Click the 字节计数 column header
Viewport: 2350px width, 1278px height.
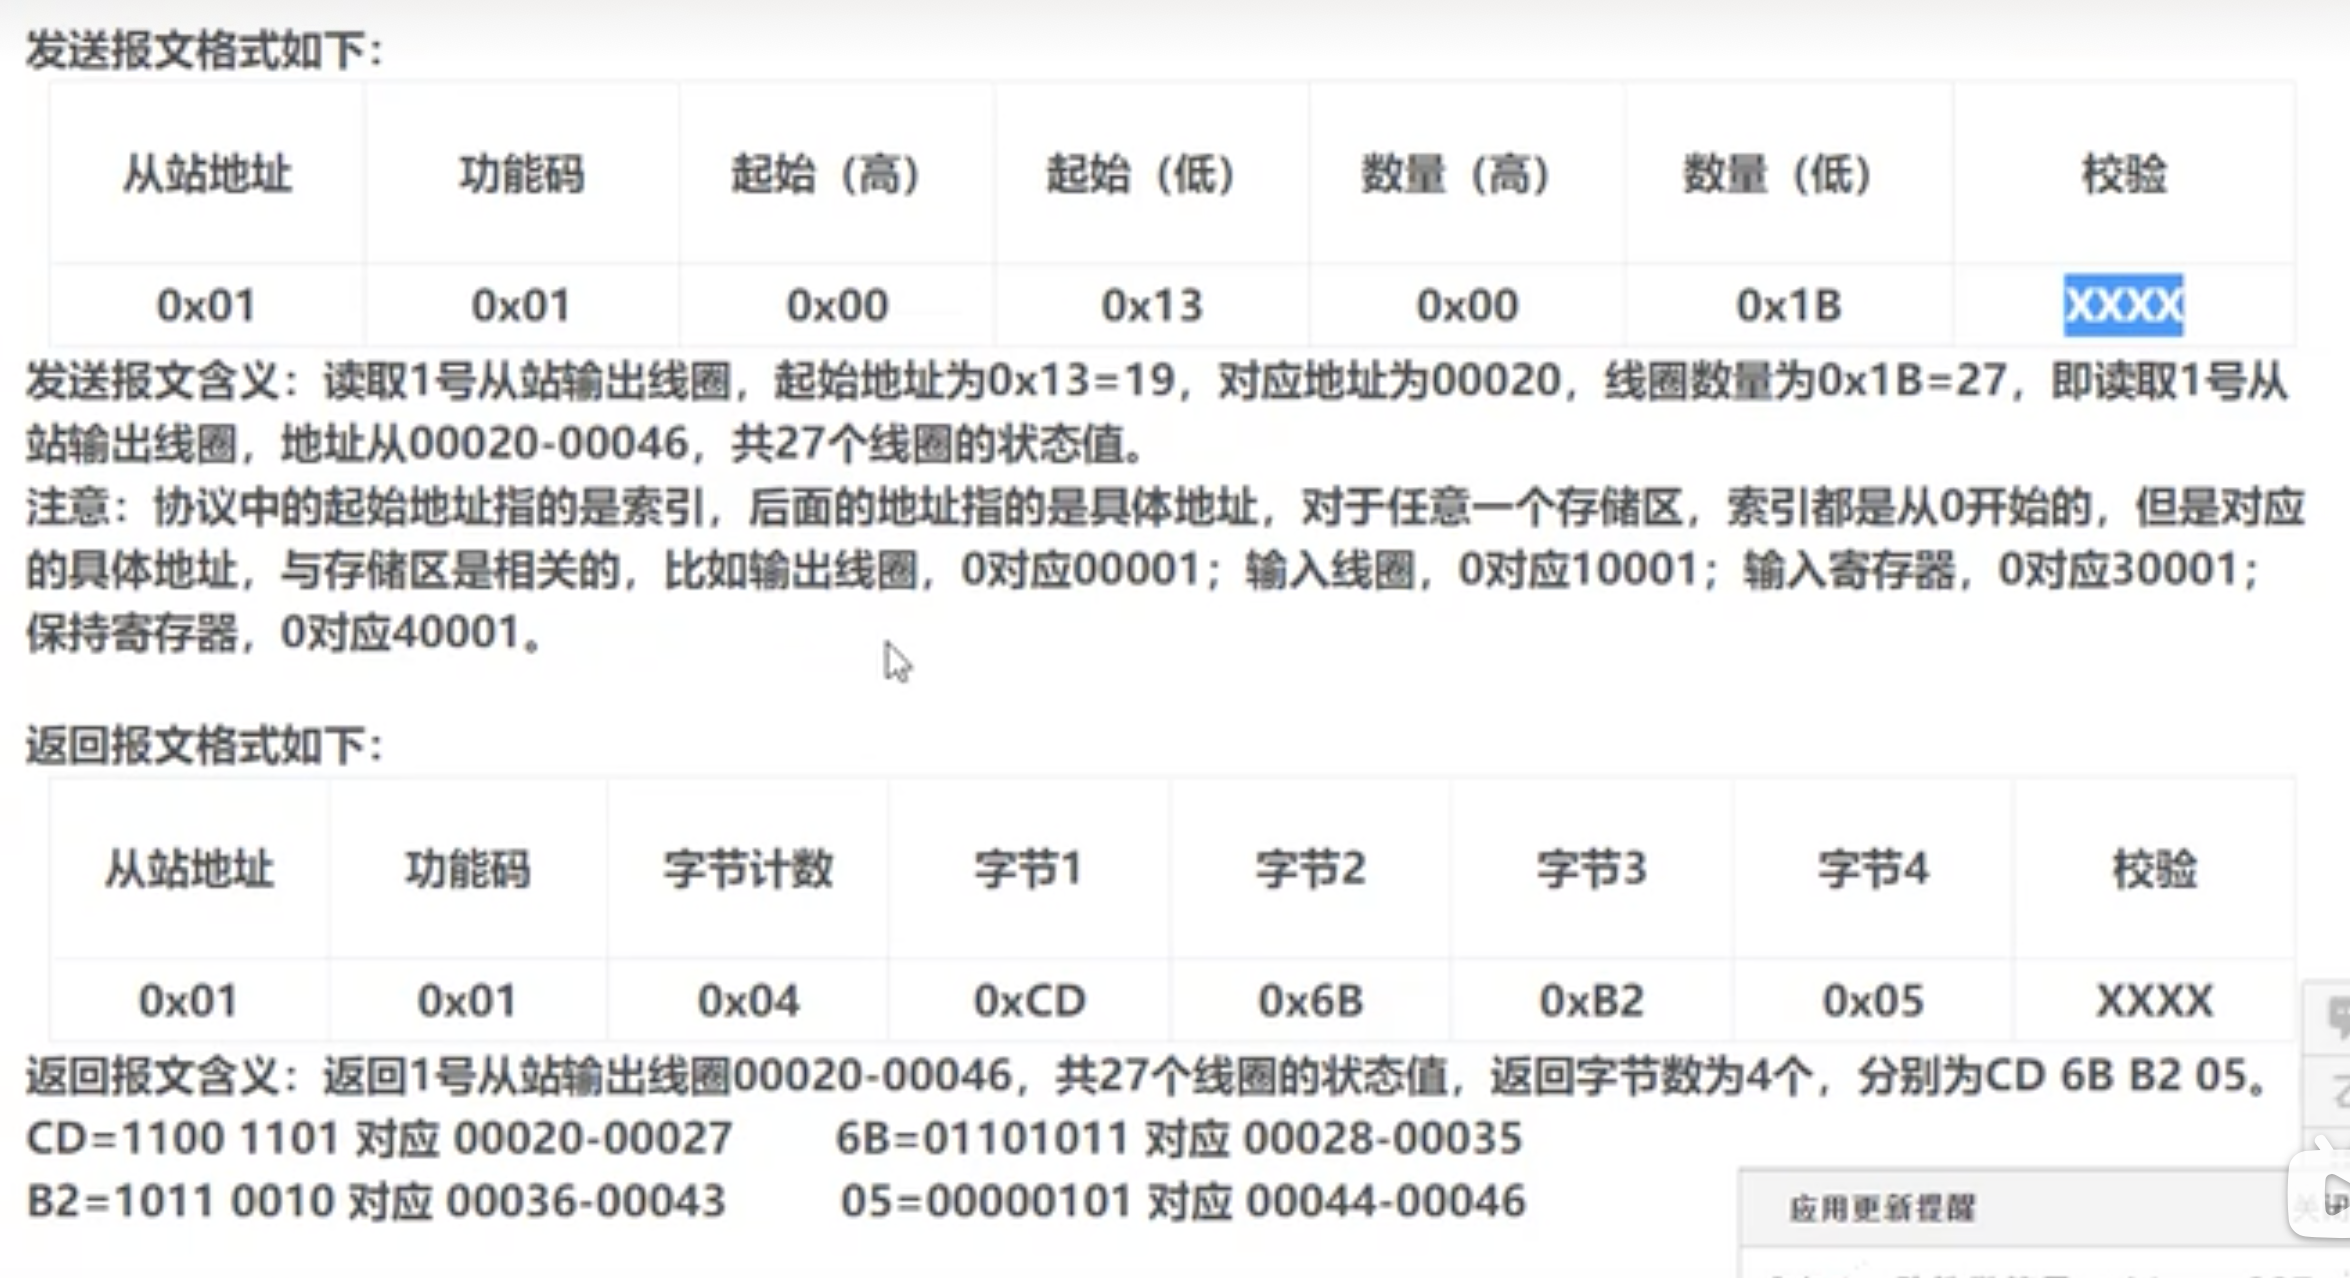(x=748, y=869)
